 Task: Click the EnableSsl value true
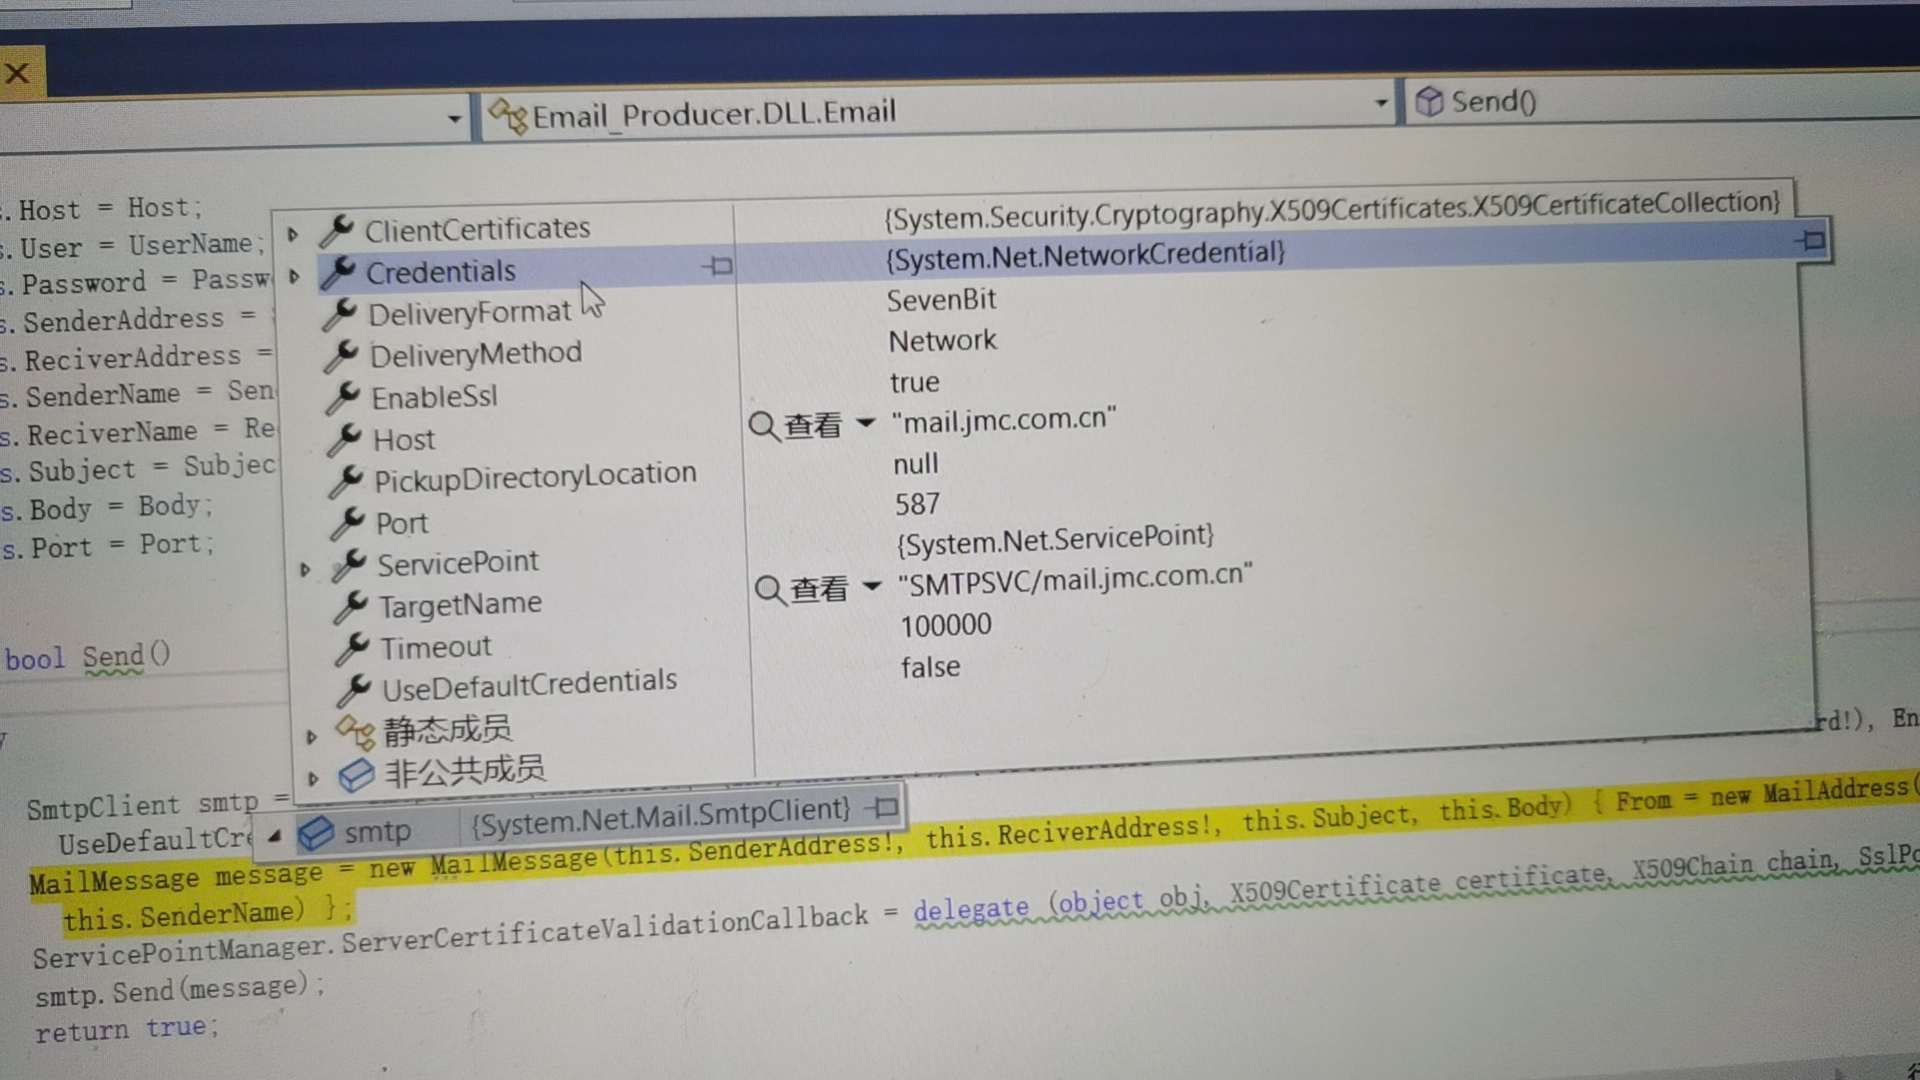(915, 383)
